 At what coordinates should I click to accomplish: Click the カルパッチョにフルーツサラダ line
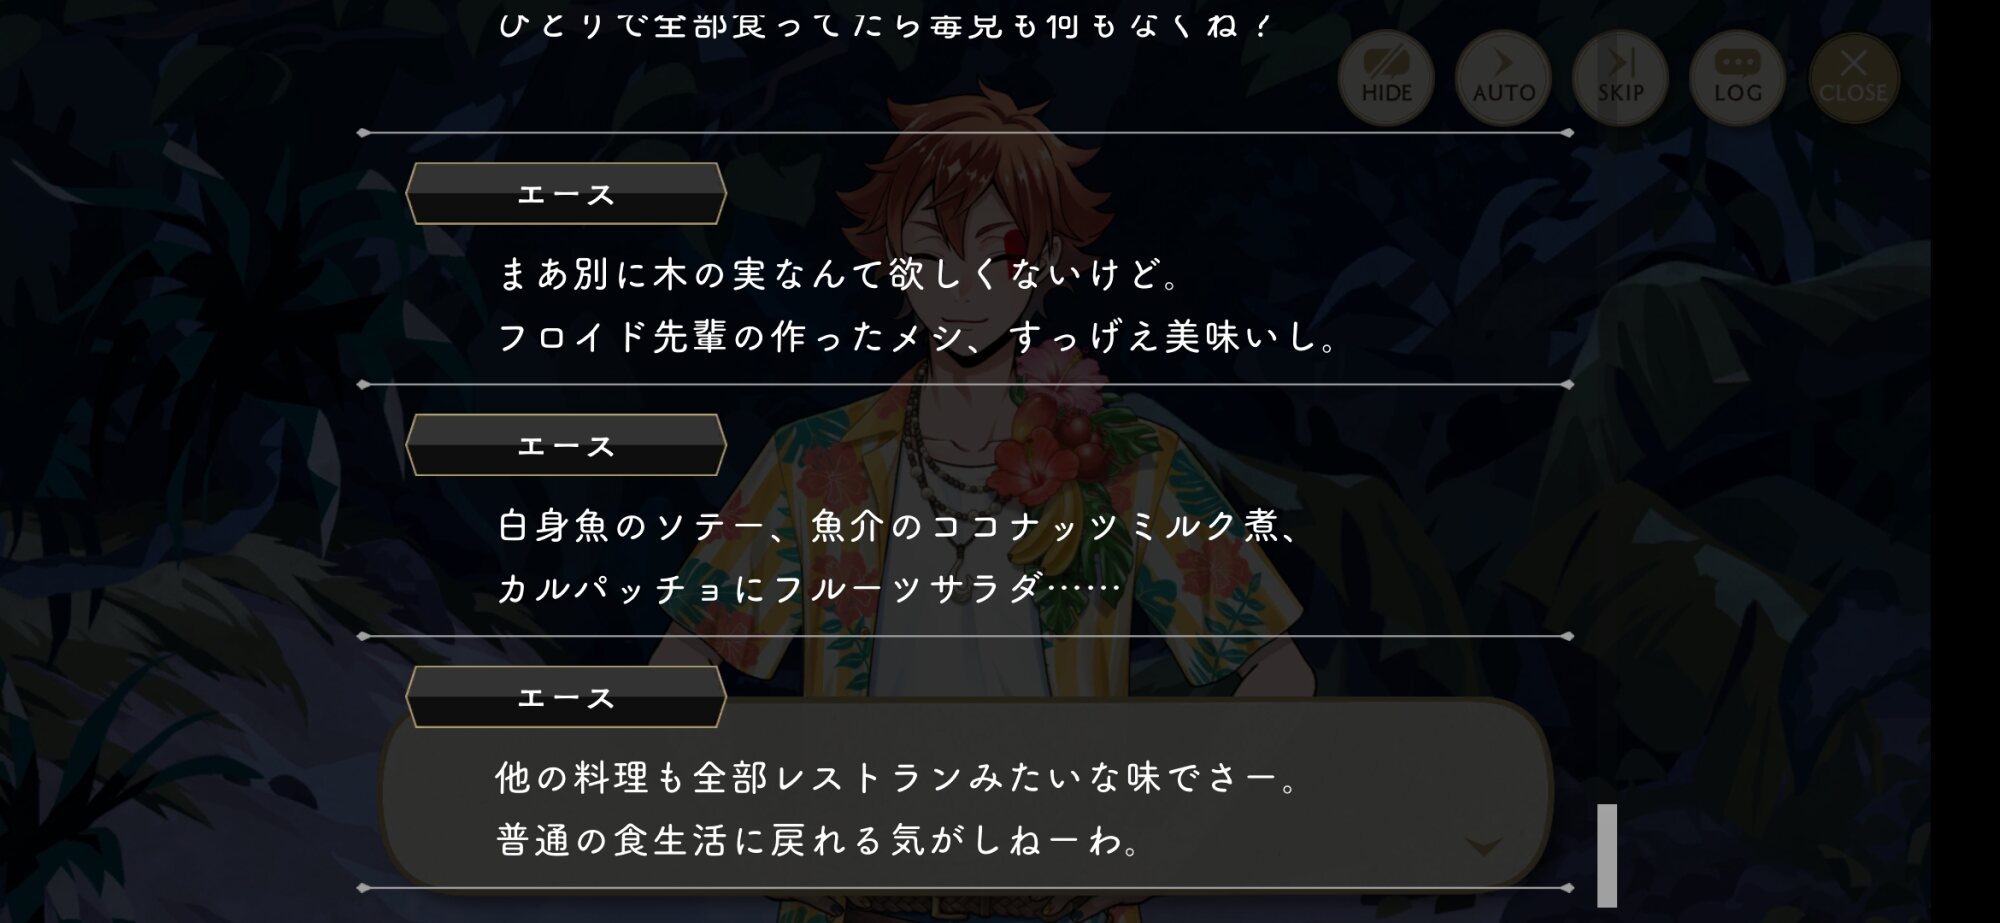pyautogui.click(x=809, y=589)
